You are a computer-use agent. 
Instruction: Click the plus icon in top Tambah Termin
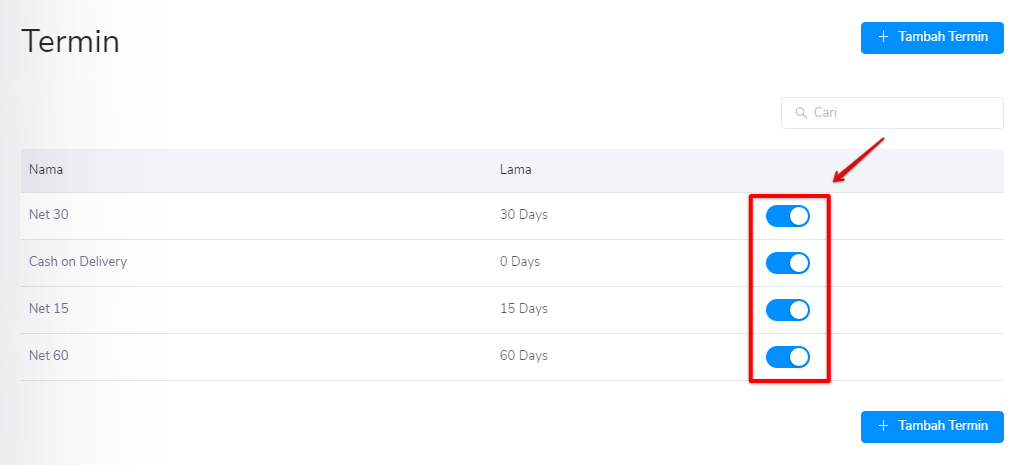click(x=883, y=37)
